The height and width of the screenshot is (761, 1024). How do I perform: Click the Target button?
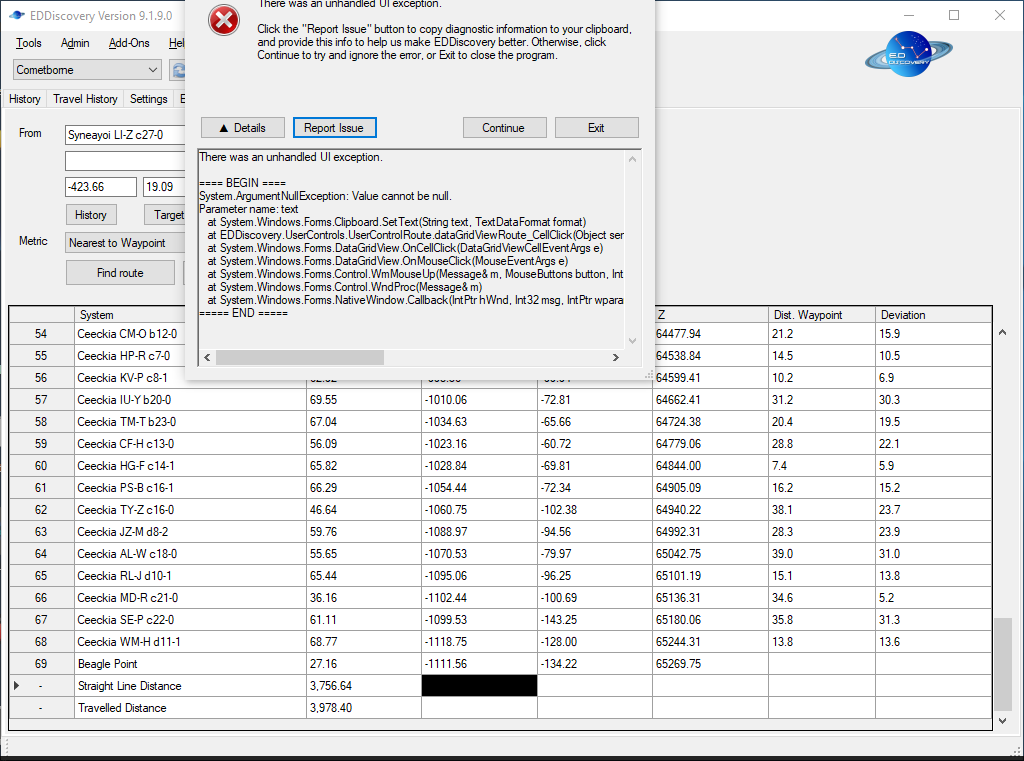pos(168,214)
